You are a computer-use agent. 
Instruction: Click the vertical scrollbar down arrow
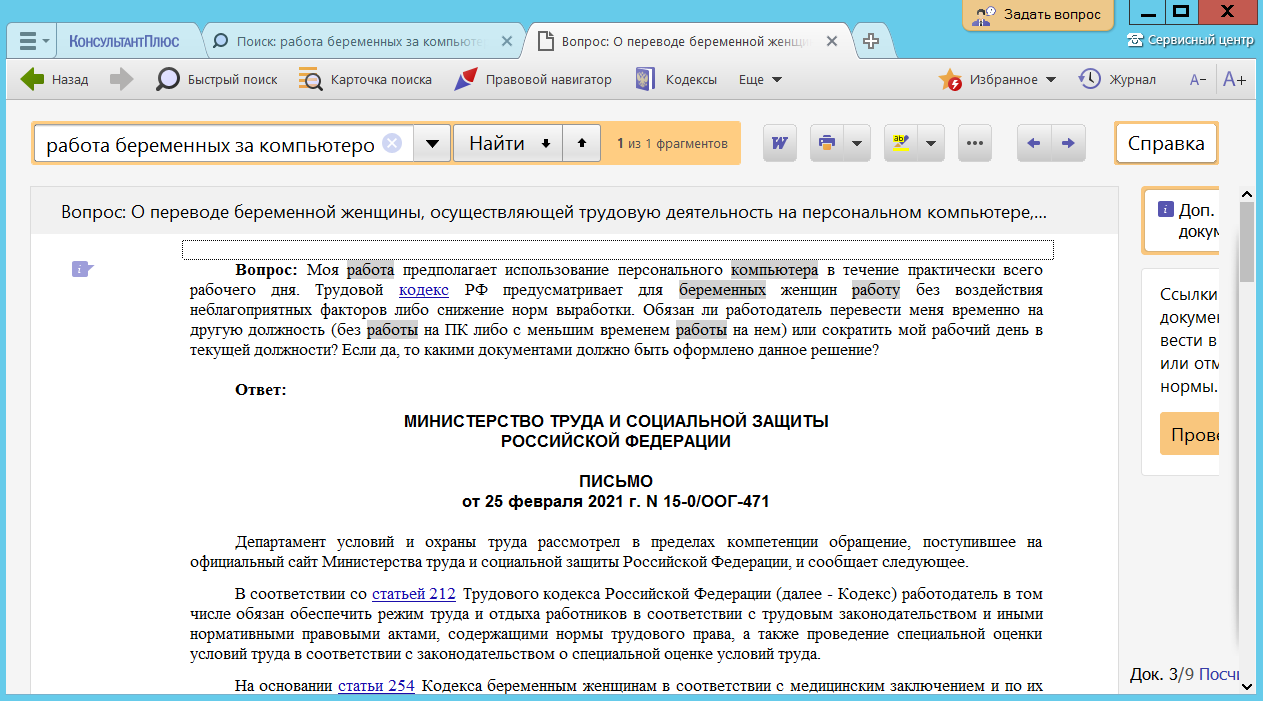1247,686
